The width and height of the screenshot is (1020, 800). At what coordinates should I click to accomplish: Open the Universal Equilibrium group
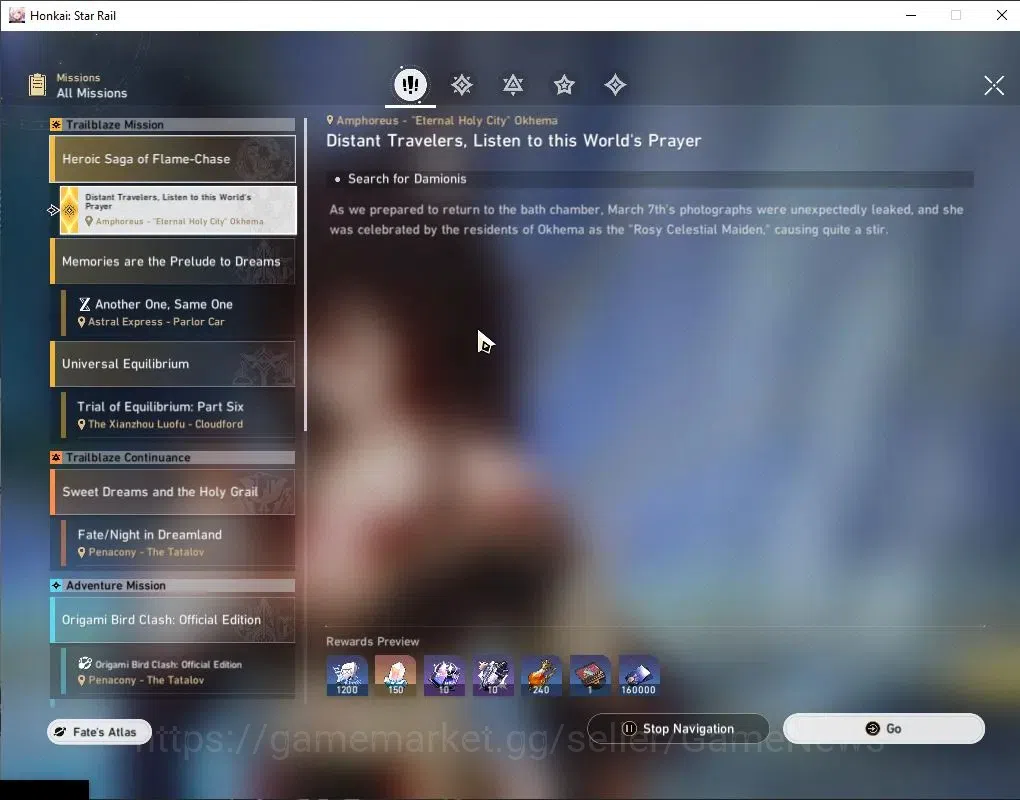[173, 364]
